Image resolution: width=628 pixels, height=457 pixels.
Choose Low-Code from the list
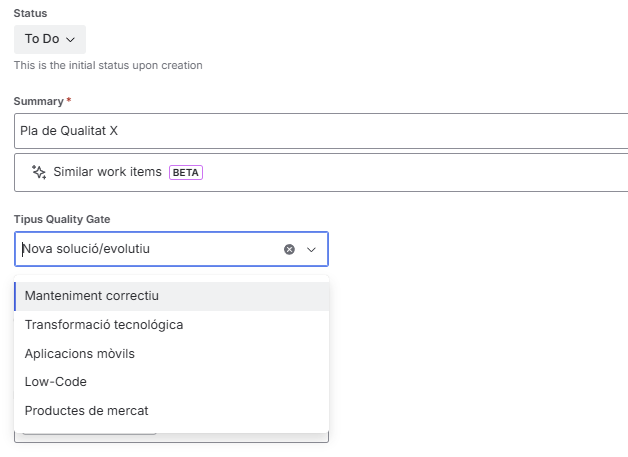[x=171, y=382]
